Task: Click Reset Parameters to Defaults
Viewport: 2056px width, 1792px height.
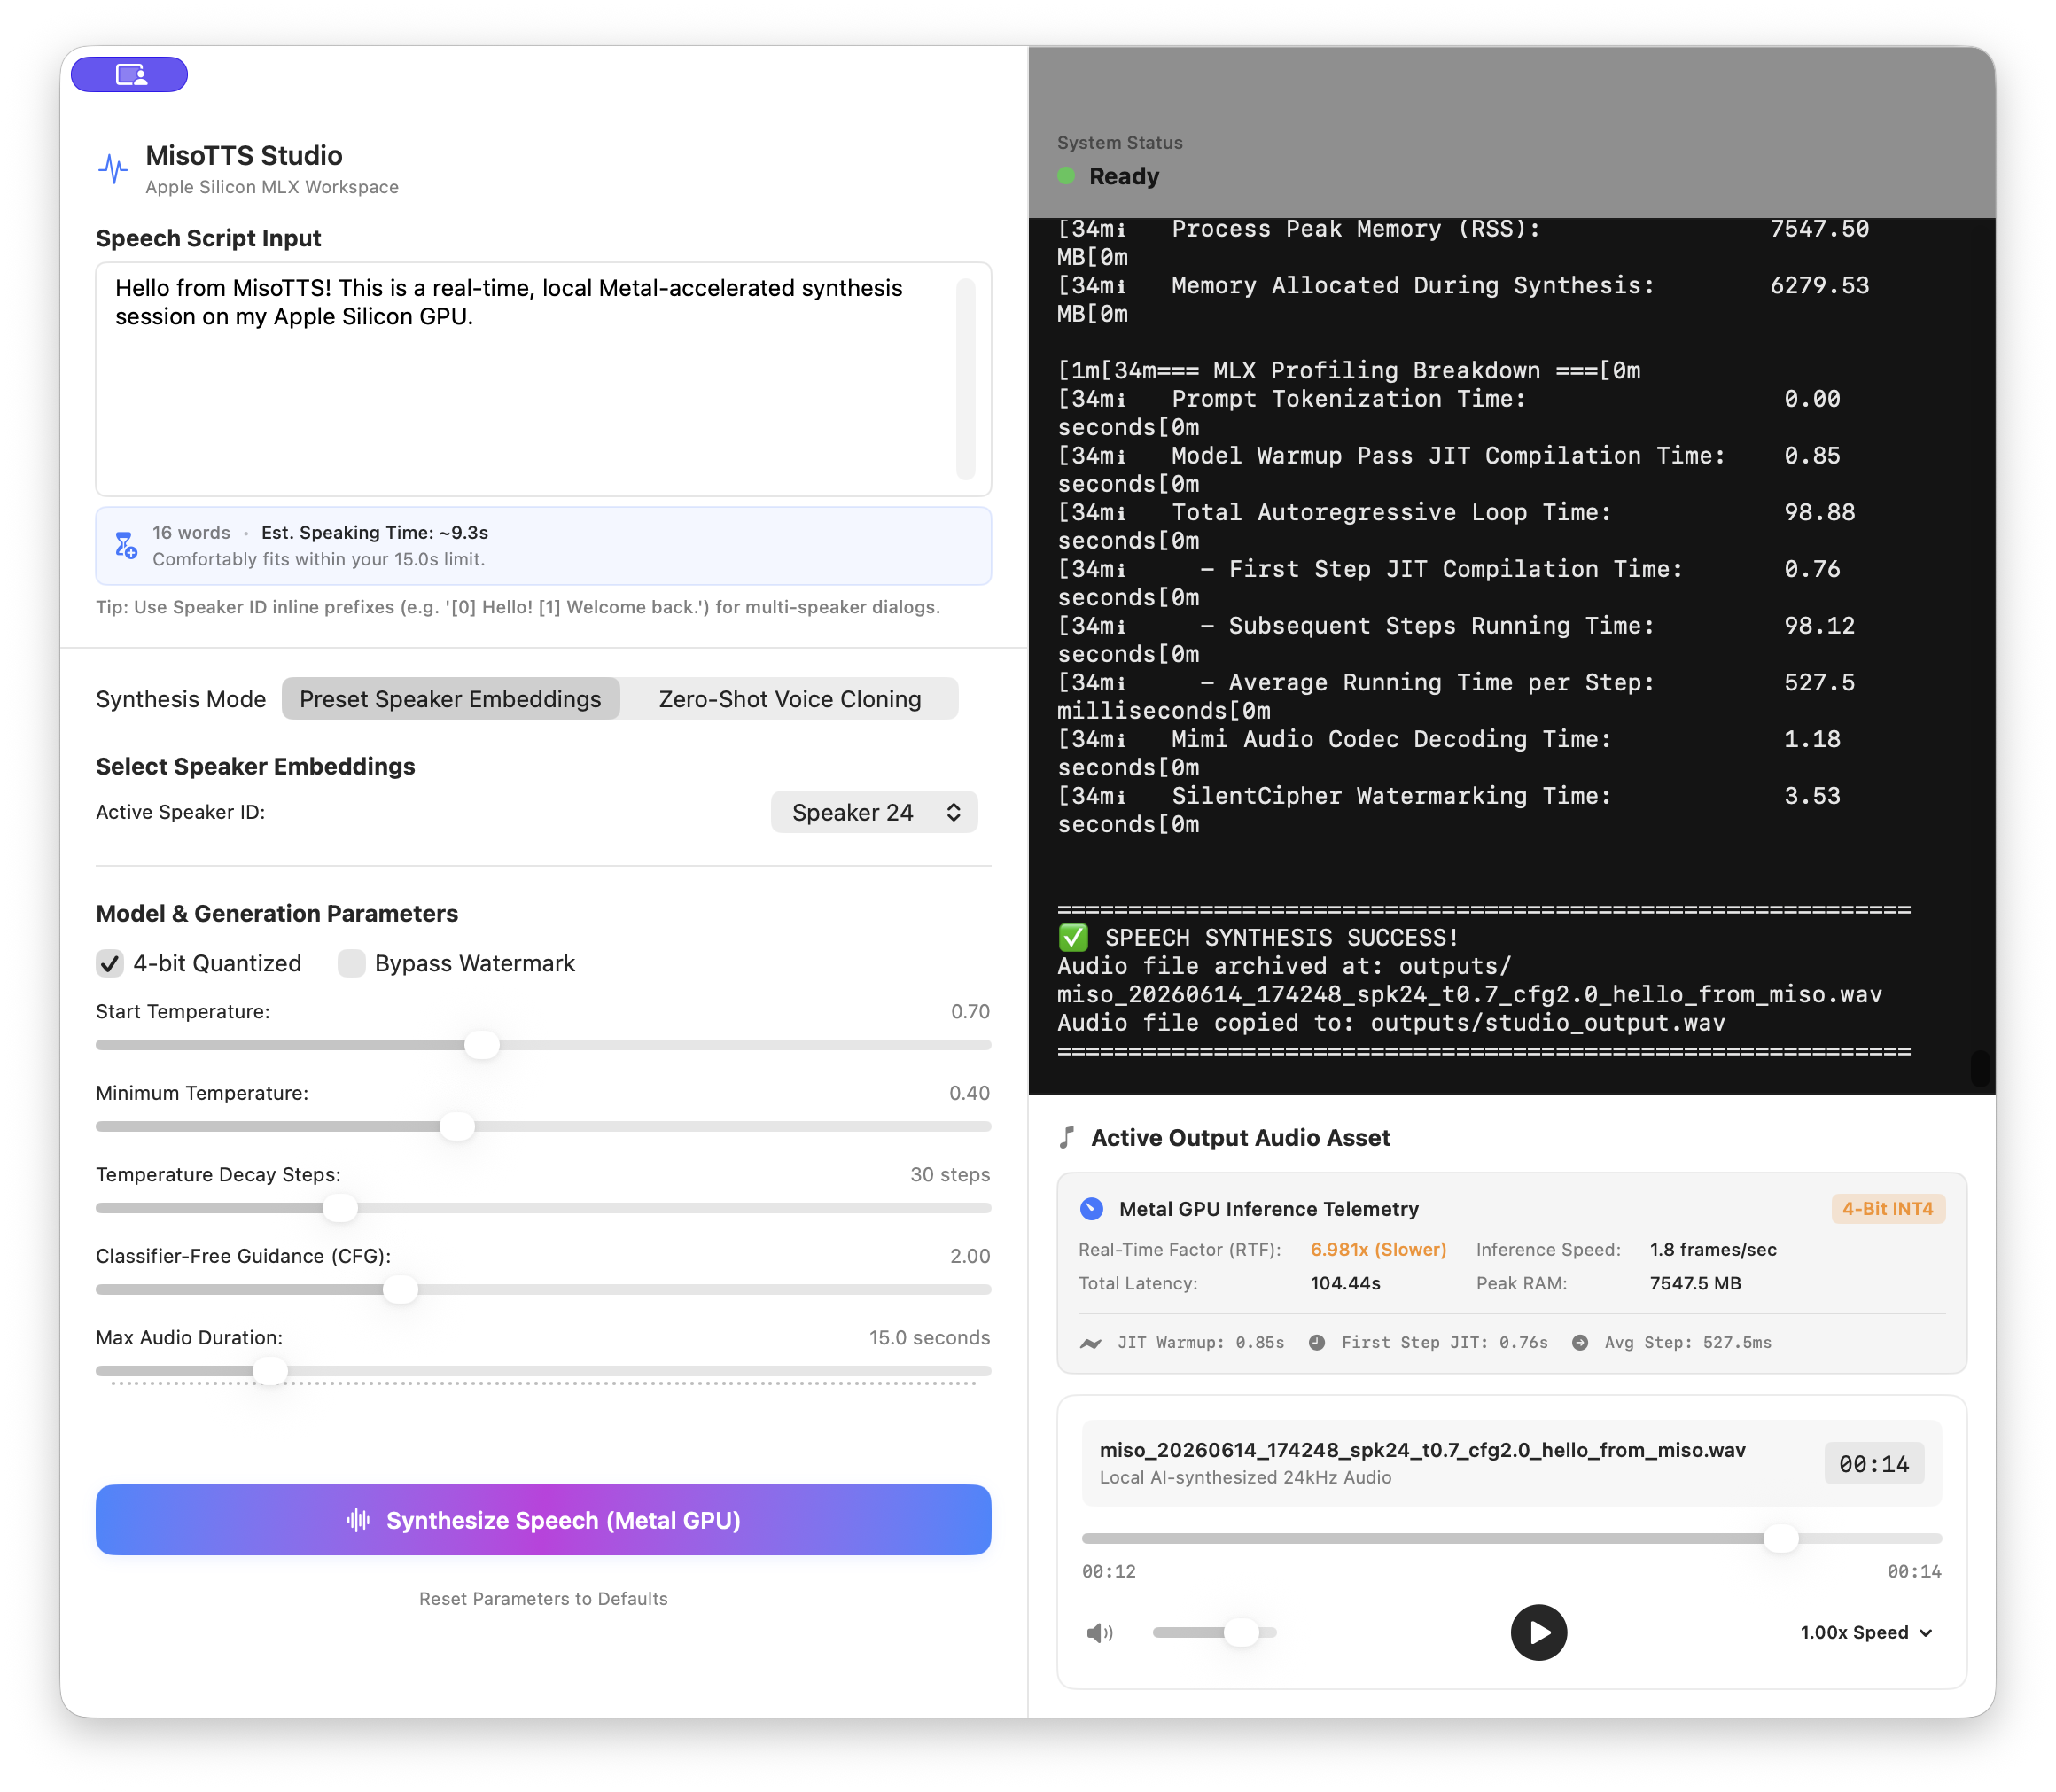Action: pyautogui.click(x=543, y=1599)
